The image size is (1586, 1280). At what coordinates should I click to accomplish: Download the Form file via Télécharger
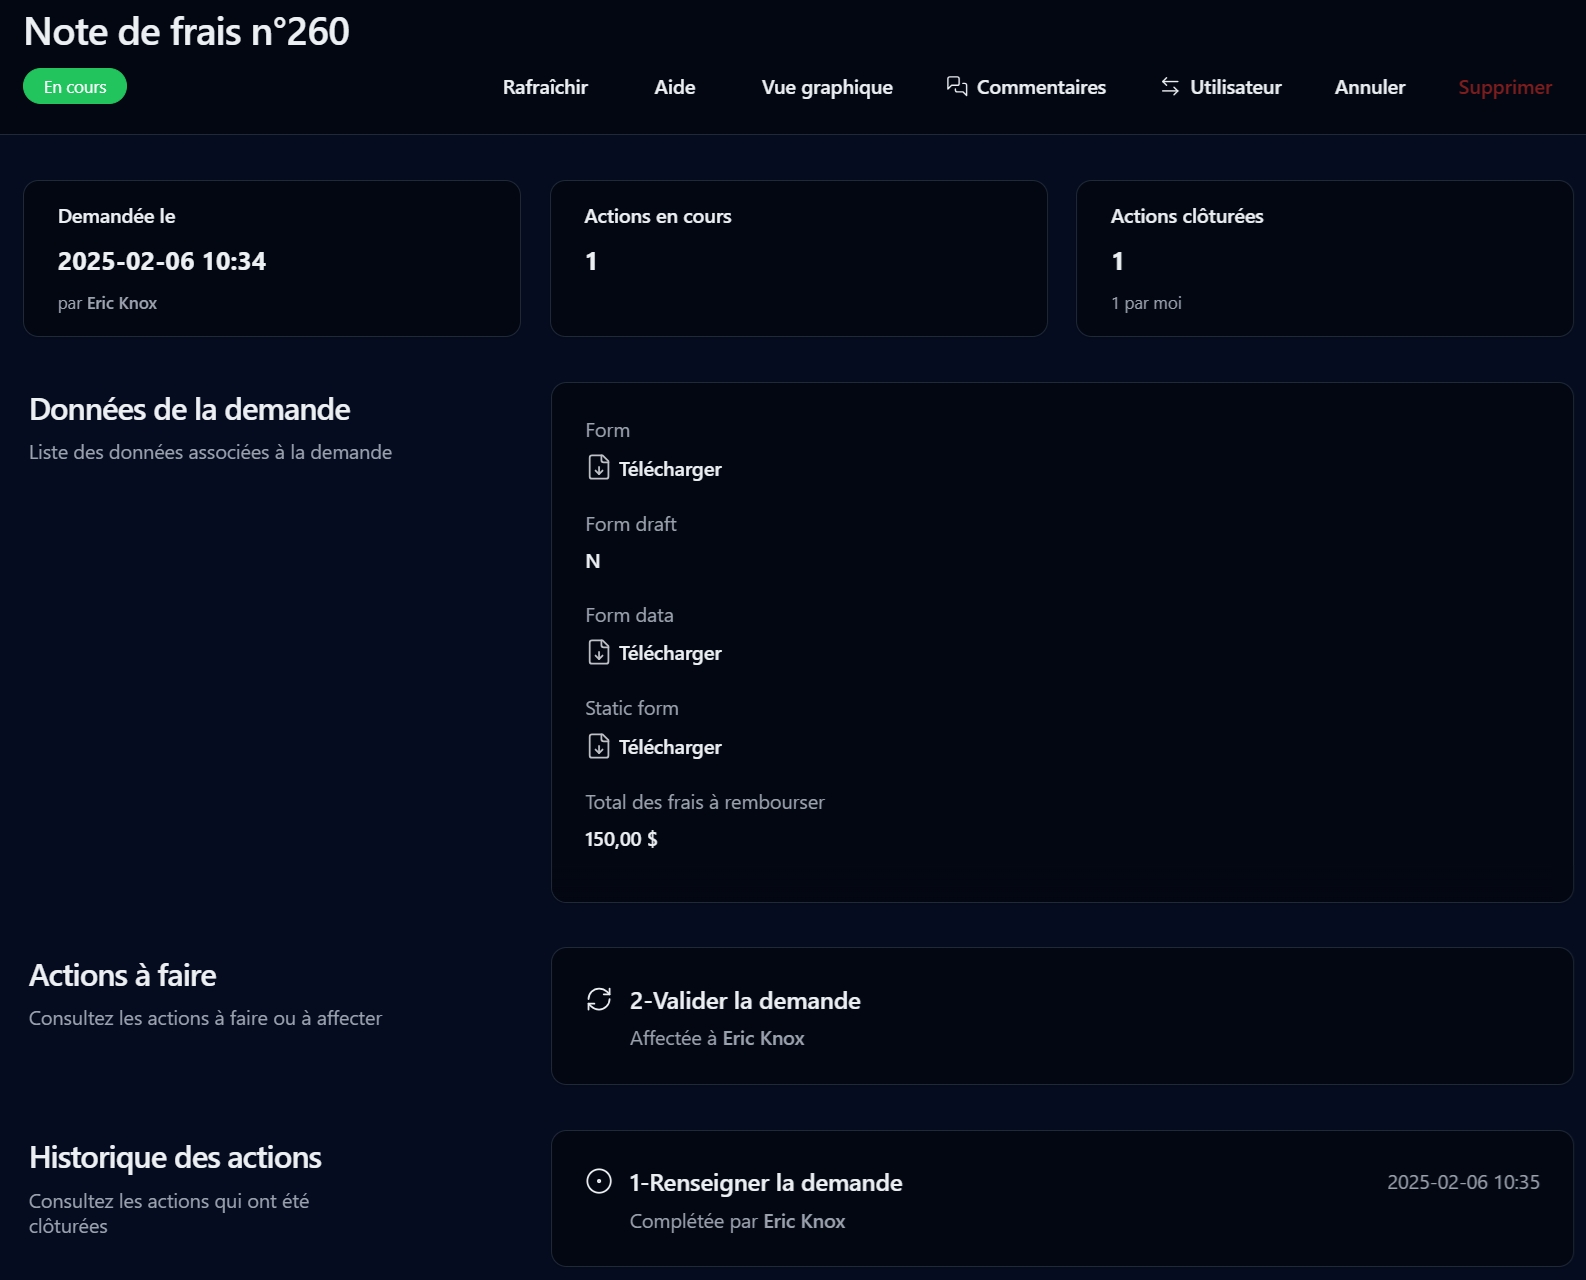(669, 469)
